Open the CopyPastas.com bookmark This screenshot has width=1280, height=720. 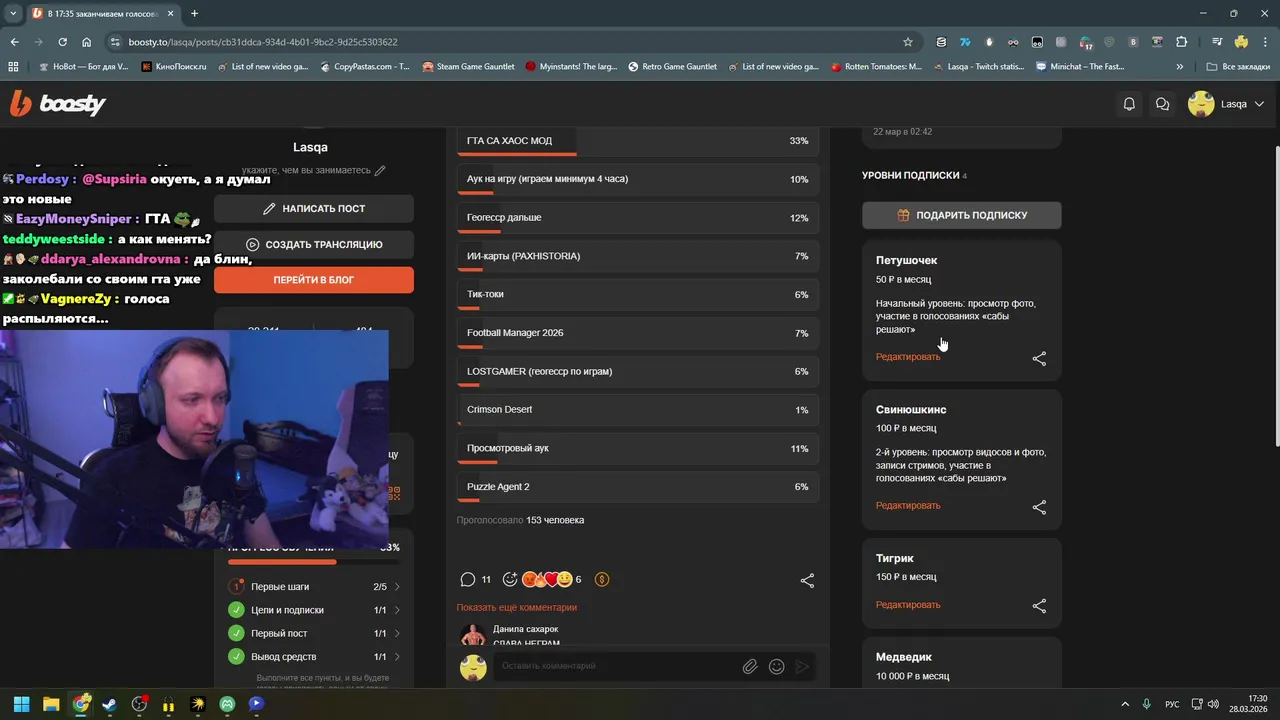pos(365,67)
